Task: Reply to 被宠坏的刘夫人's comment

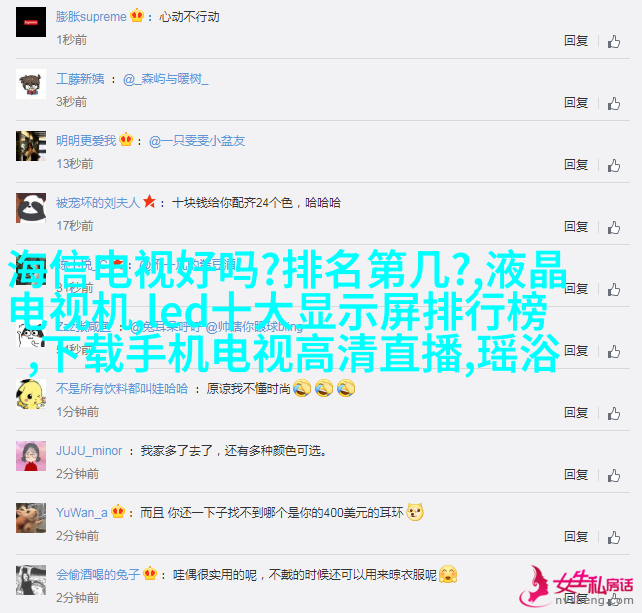Action: coord(576,226)
